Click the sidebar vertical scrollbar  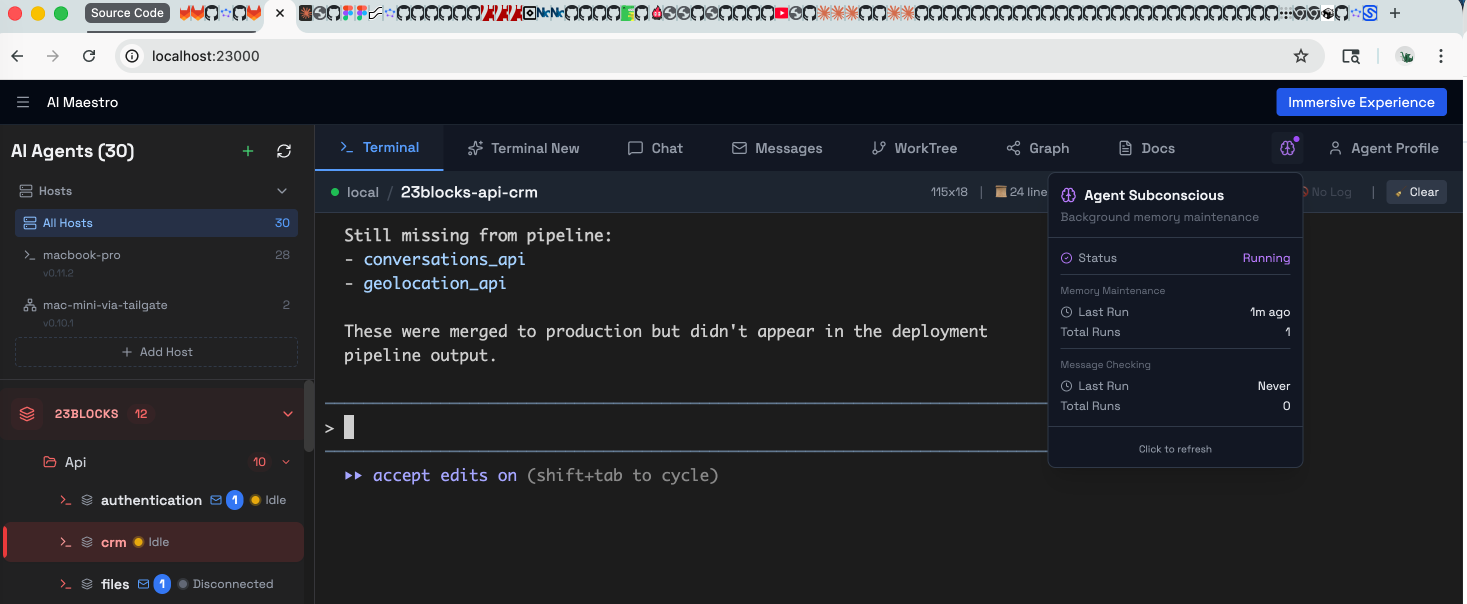(309, 415)
